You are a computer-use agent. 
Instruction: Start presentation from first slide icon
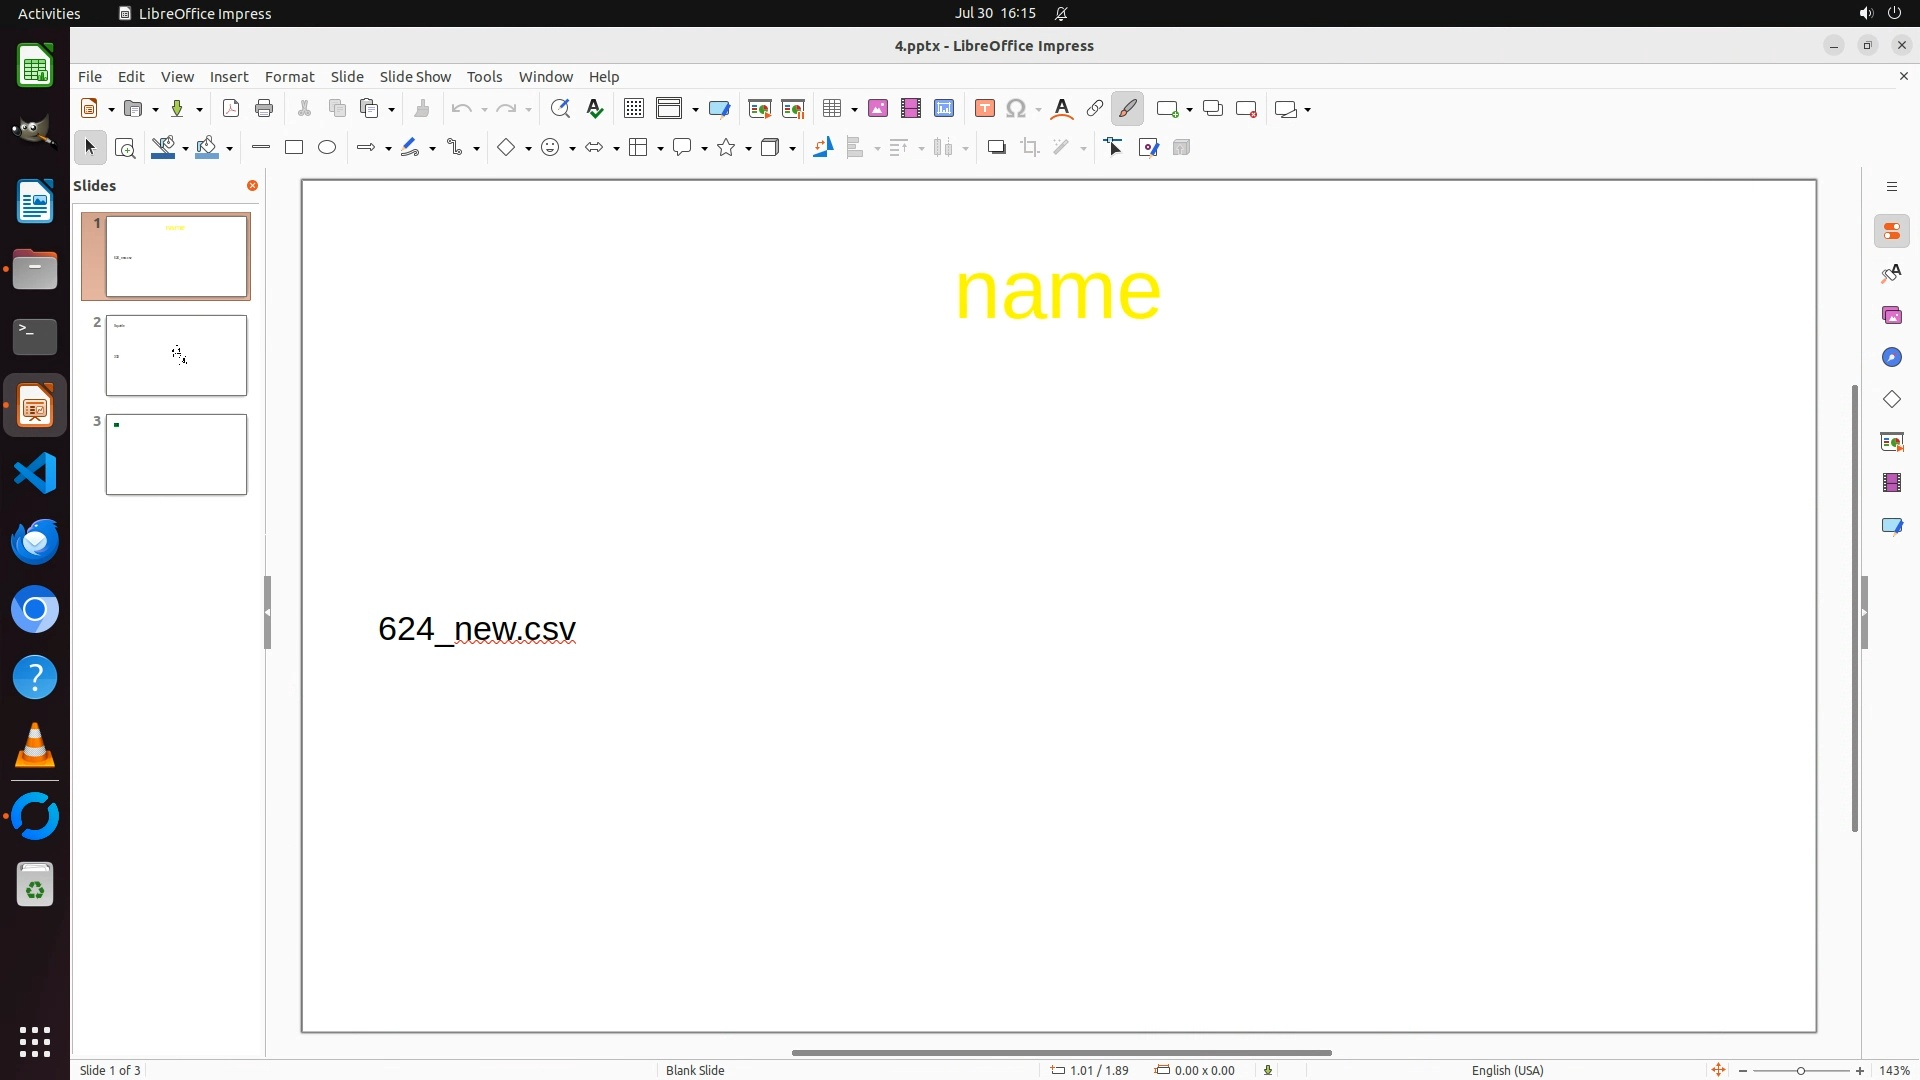click(x=760, y=109)
